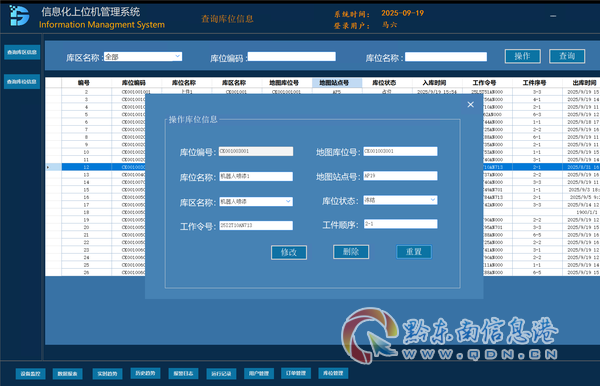This screenshot has width=600, height=386.
Task: Open the 实时趋势 bottom tab
Action: [107, 374]
